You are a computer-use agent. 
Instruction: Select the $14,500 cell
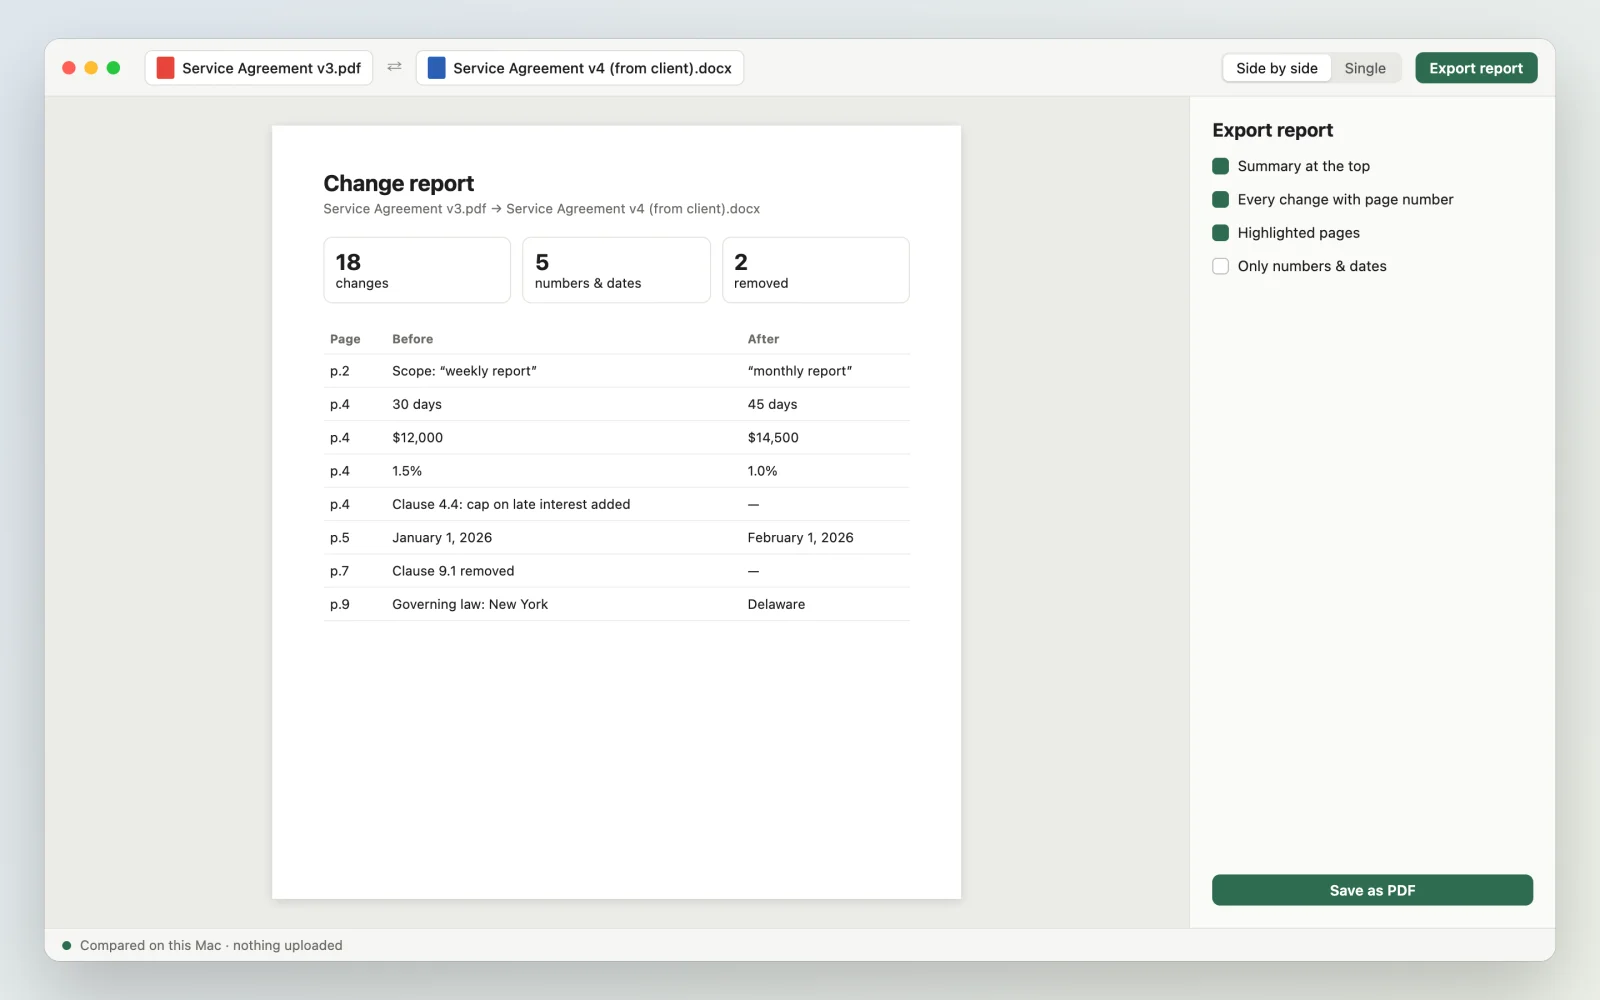(x=773, y=438)
